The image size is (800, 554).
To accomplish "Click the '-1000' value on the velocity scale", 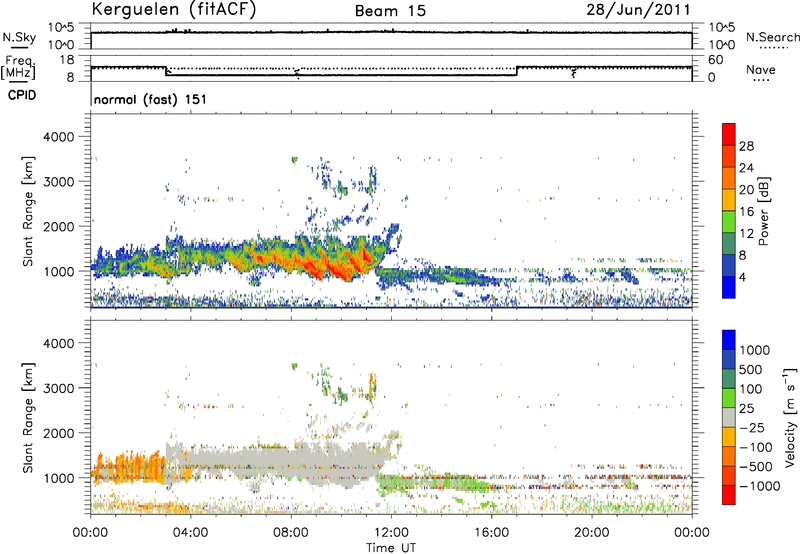I will (759, 486).
